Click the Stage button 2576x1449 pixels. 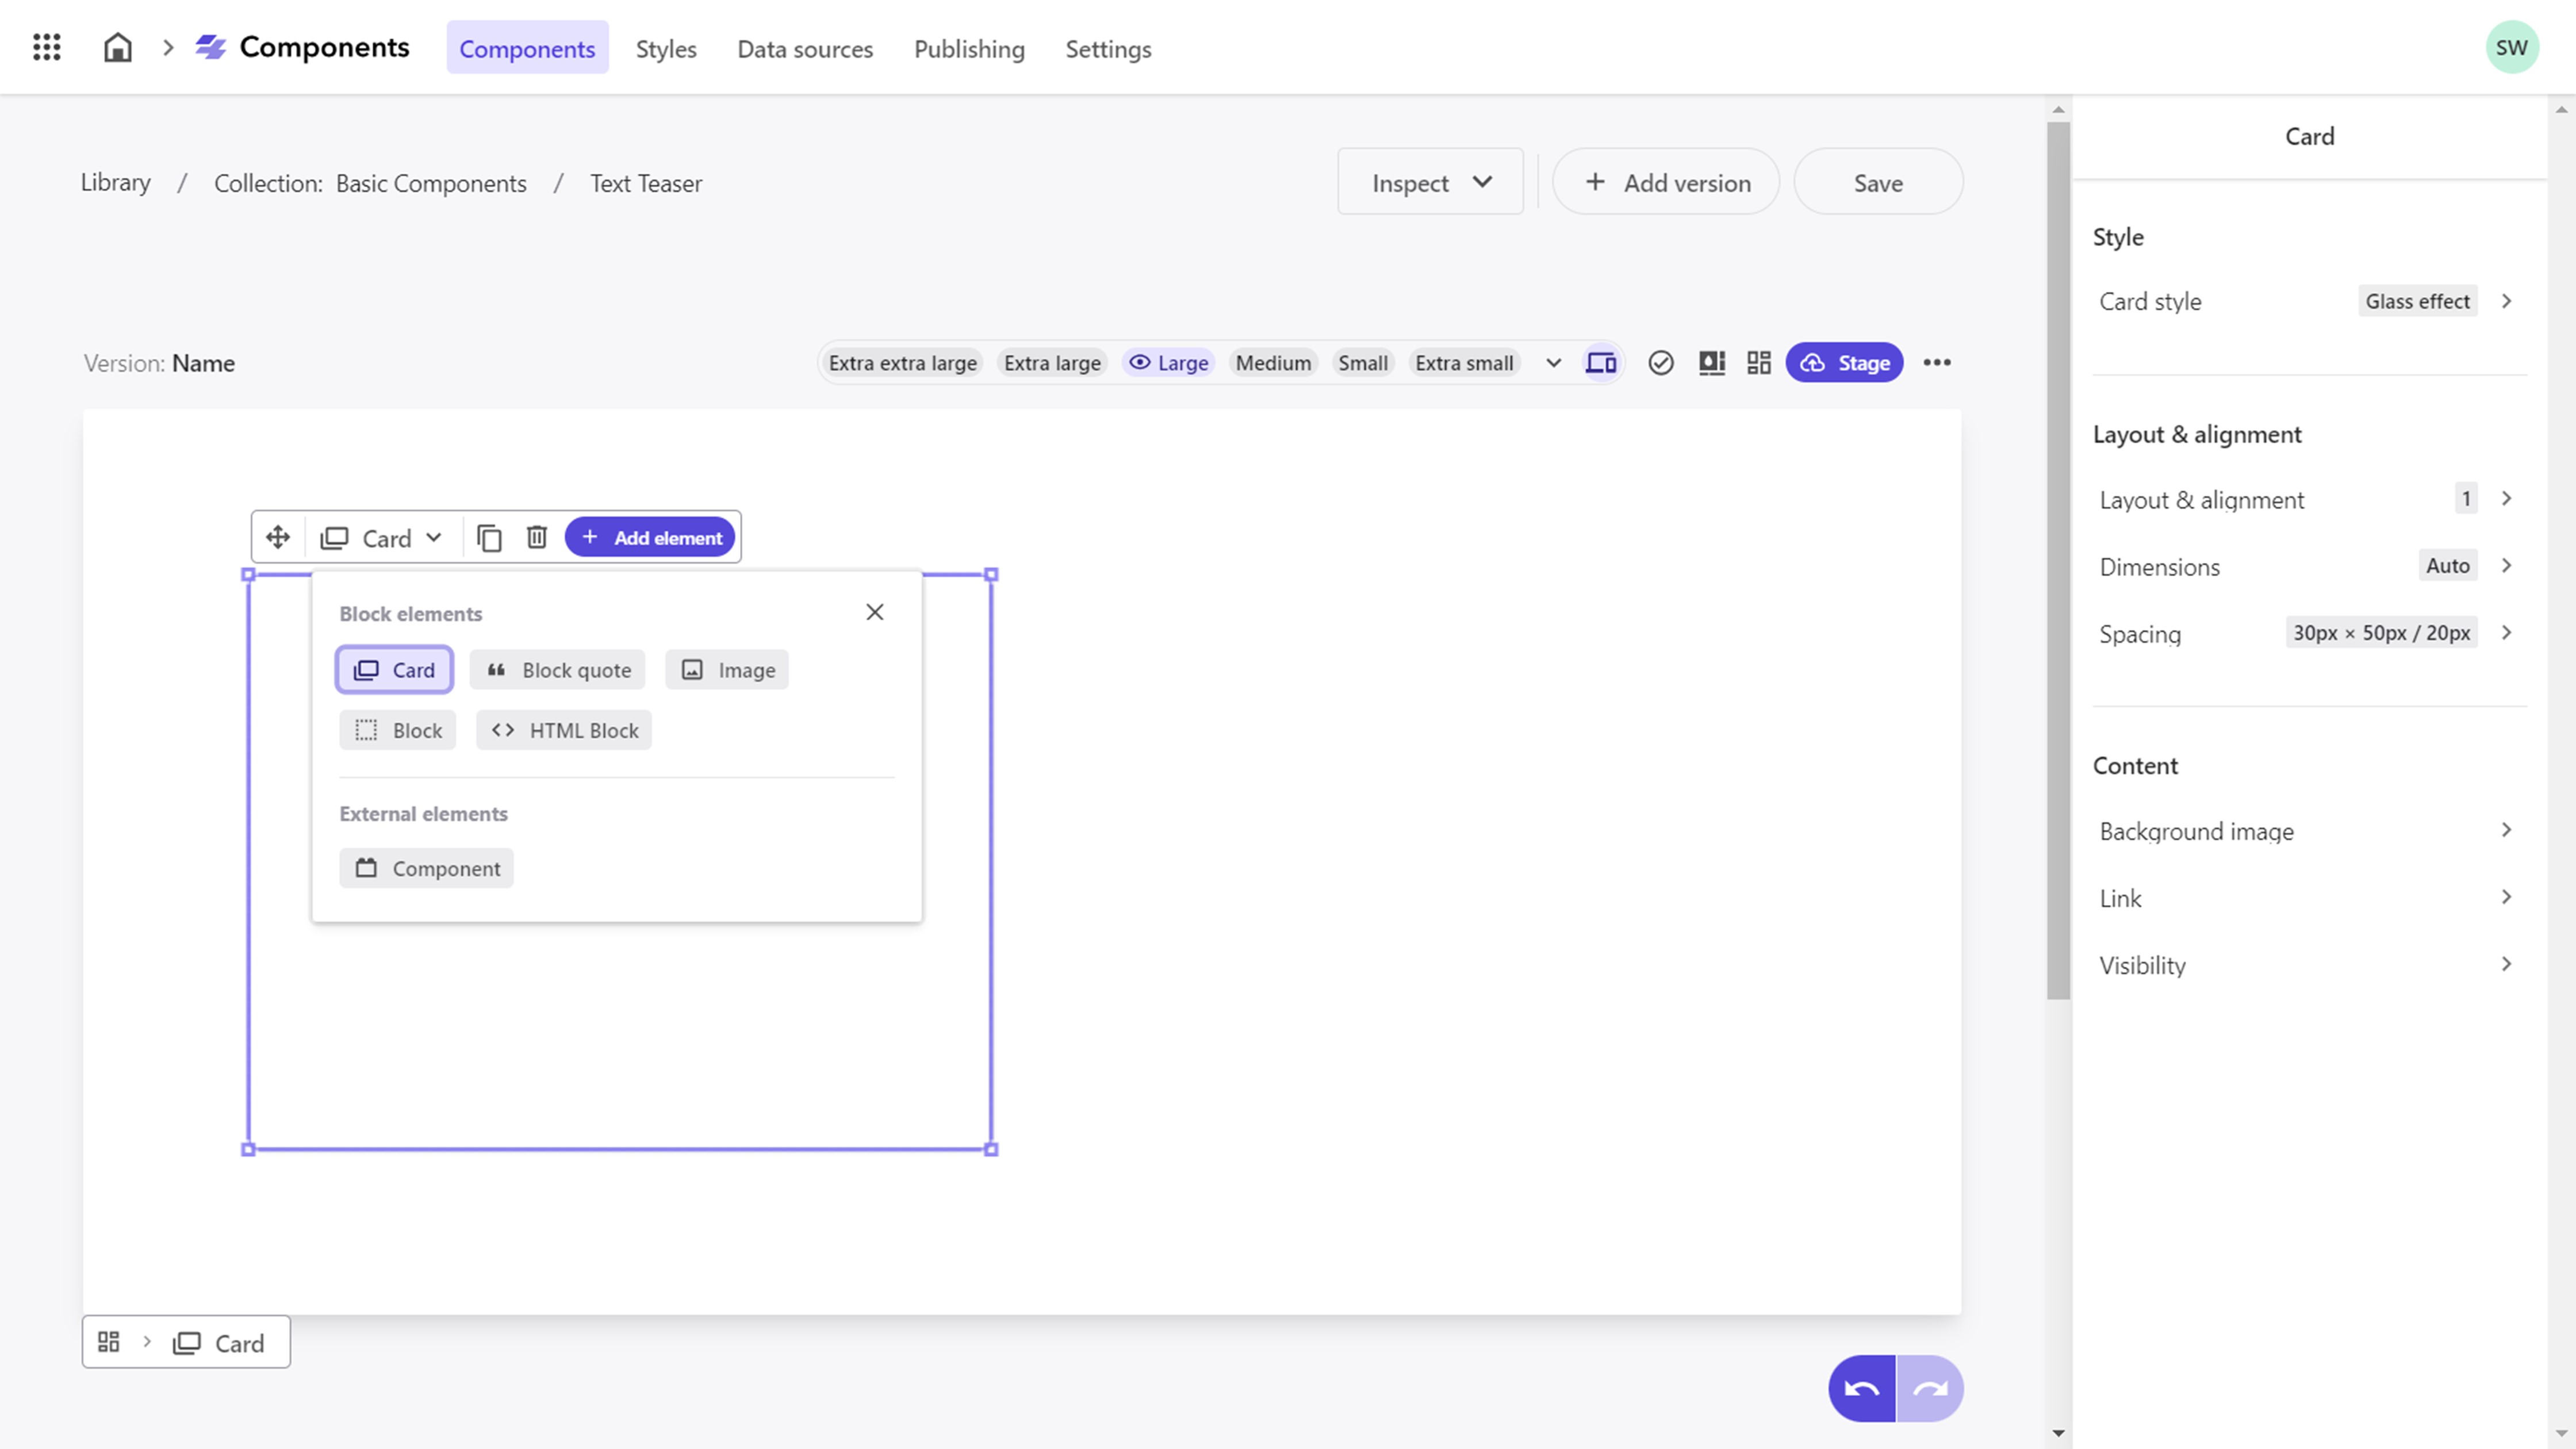1844,362
